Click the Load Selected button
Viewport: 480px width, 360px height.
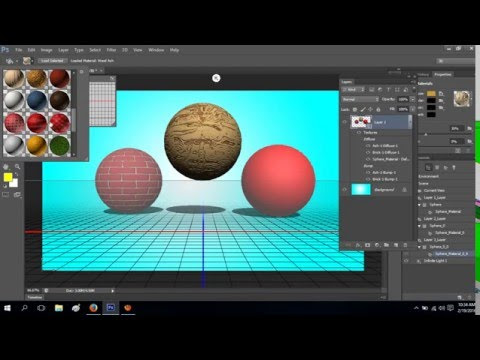pos(52,61)
